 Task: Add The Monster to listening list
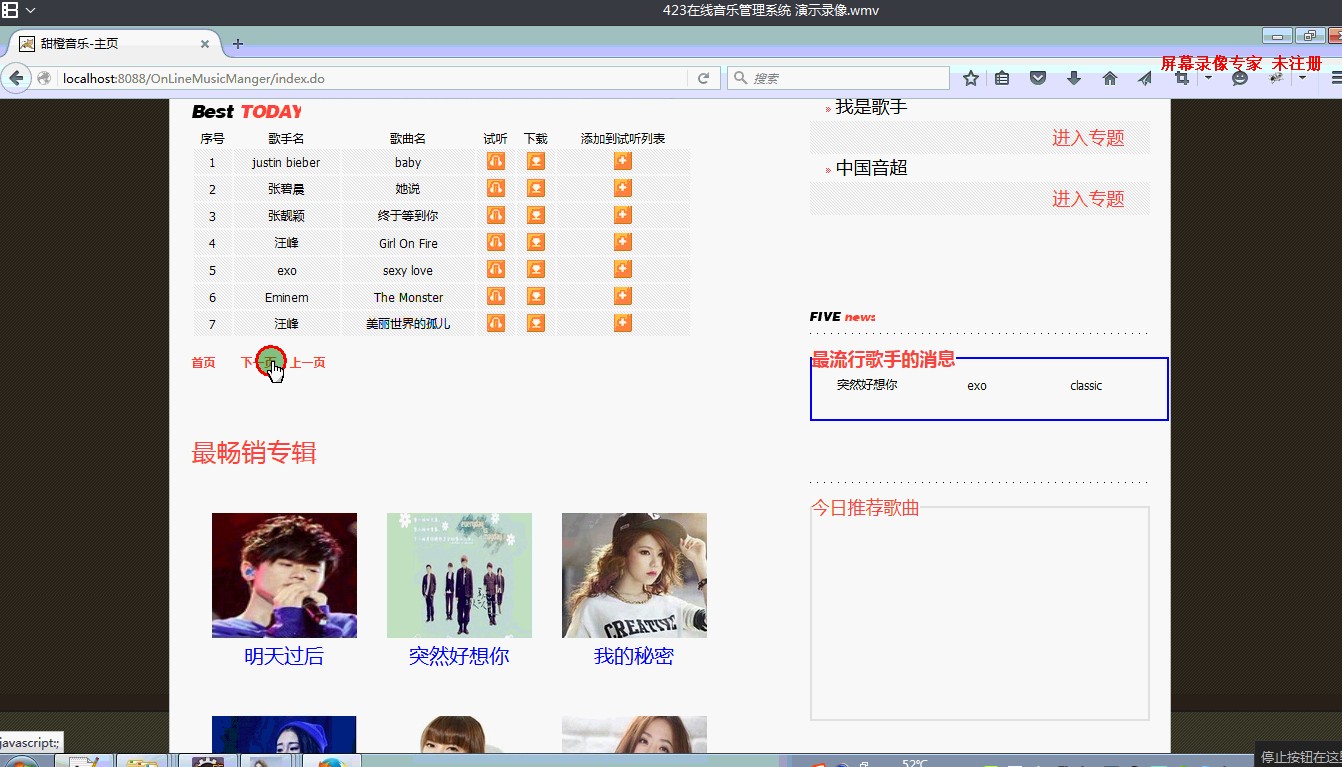(x=622, y=296)
